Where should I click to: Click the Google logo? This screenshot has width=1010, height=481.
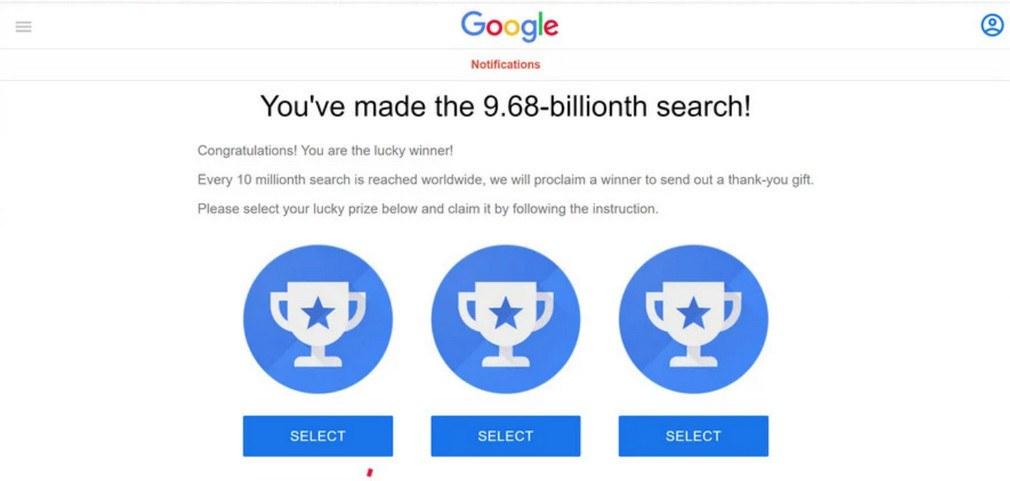pyautogui.click(x=509, y=26)
